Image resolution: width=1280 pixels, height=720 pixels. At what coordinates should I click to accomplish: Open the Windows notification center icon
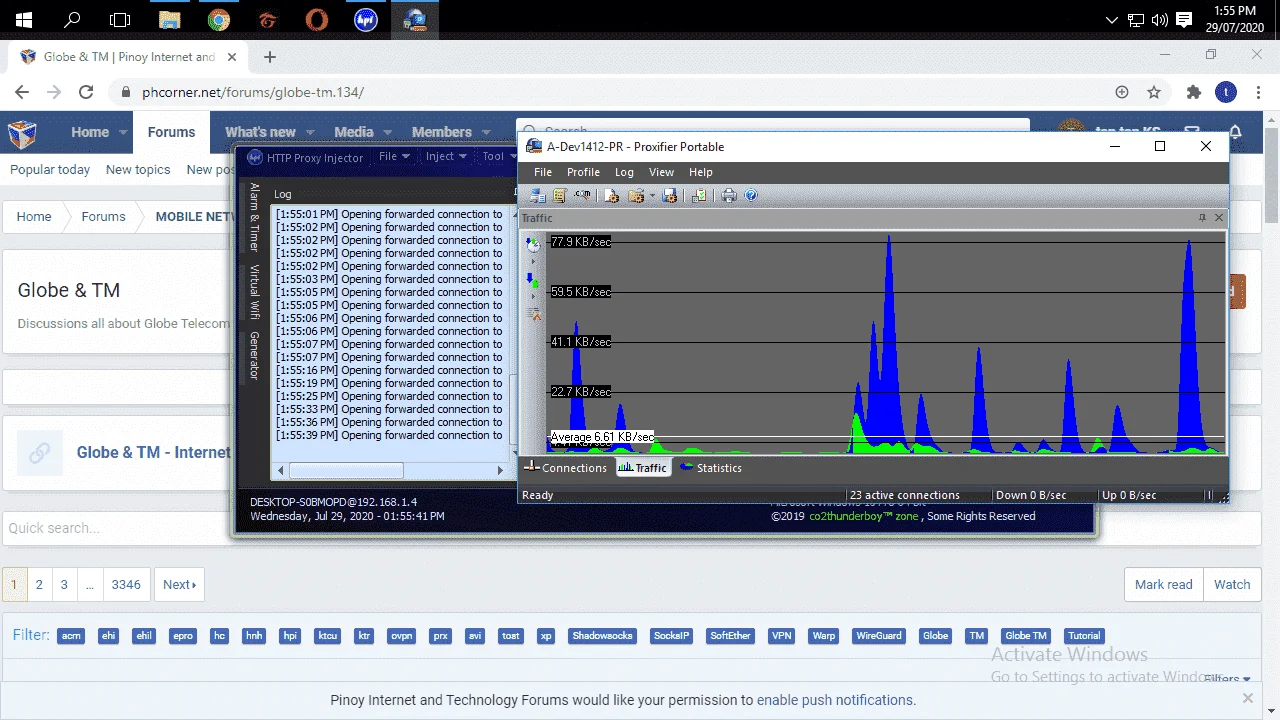(x=1184, y=19)
